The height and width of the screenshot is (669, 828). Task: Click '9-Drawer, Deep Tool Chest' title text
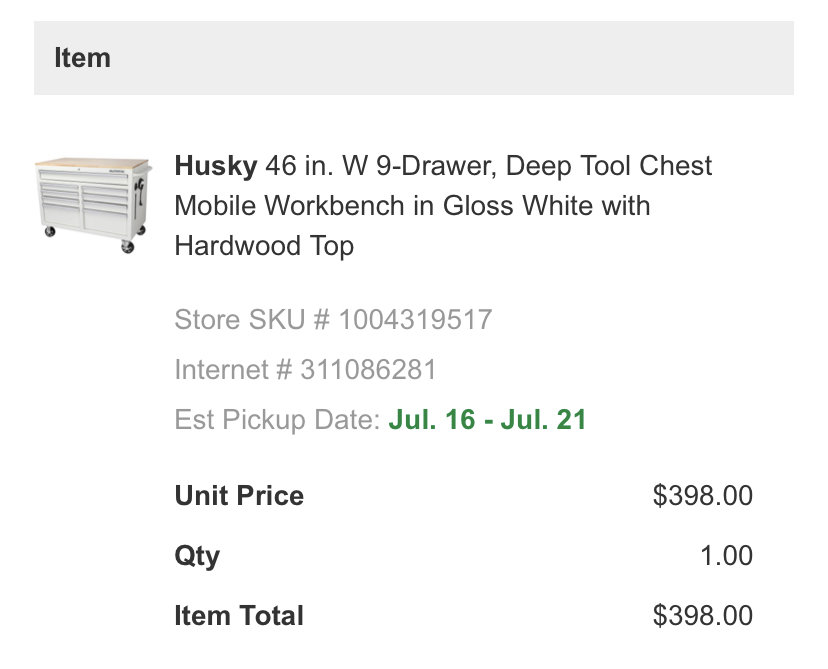pyautogui.click(x=544, y=166)
